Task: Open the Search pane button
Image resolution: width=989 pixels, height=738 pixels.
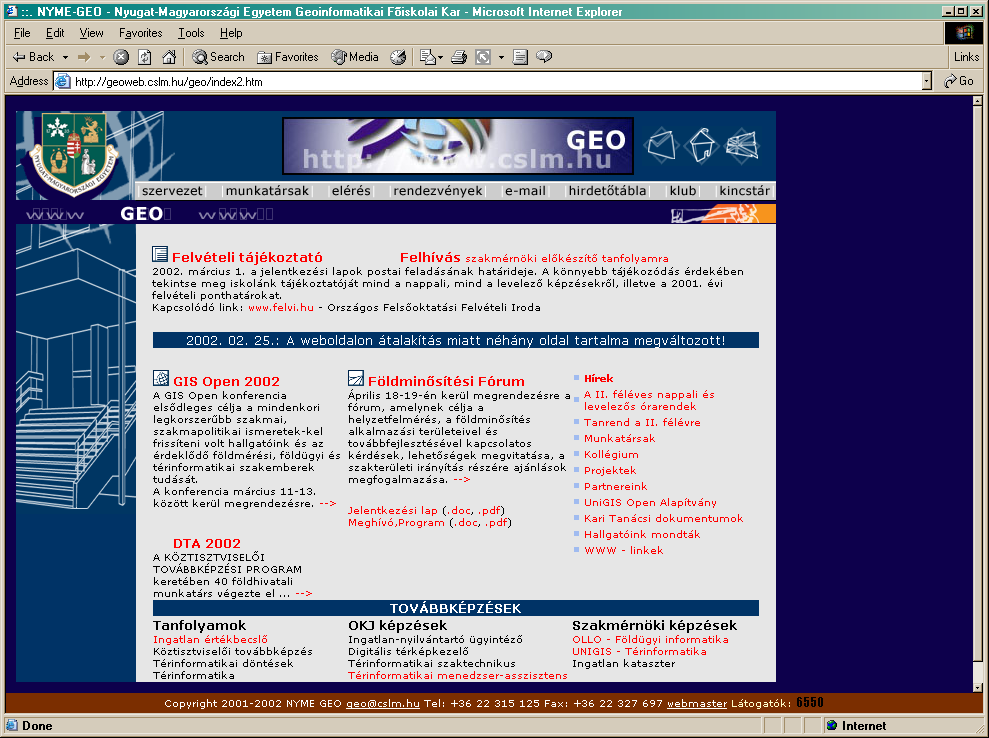Action: [218, 57]
